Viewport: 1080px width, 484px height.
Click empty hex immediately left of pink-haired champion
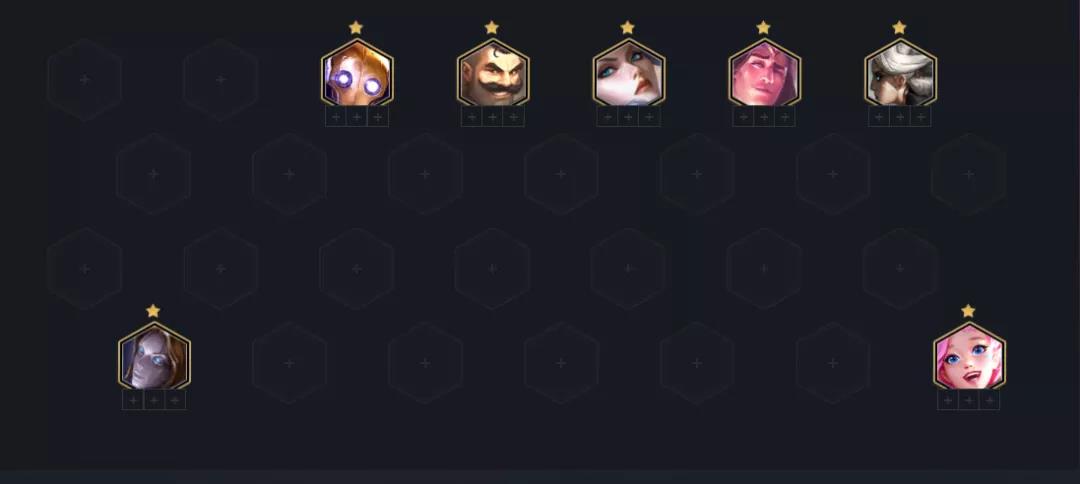point(833,363)
